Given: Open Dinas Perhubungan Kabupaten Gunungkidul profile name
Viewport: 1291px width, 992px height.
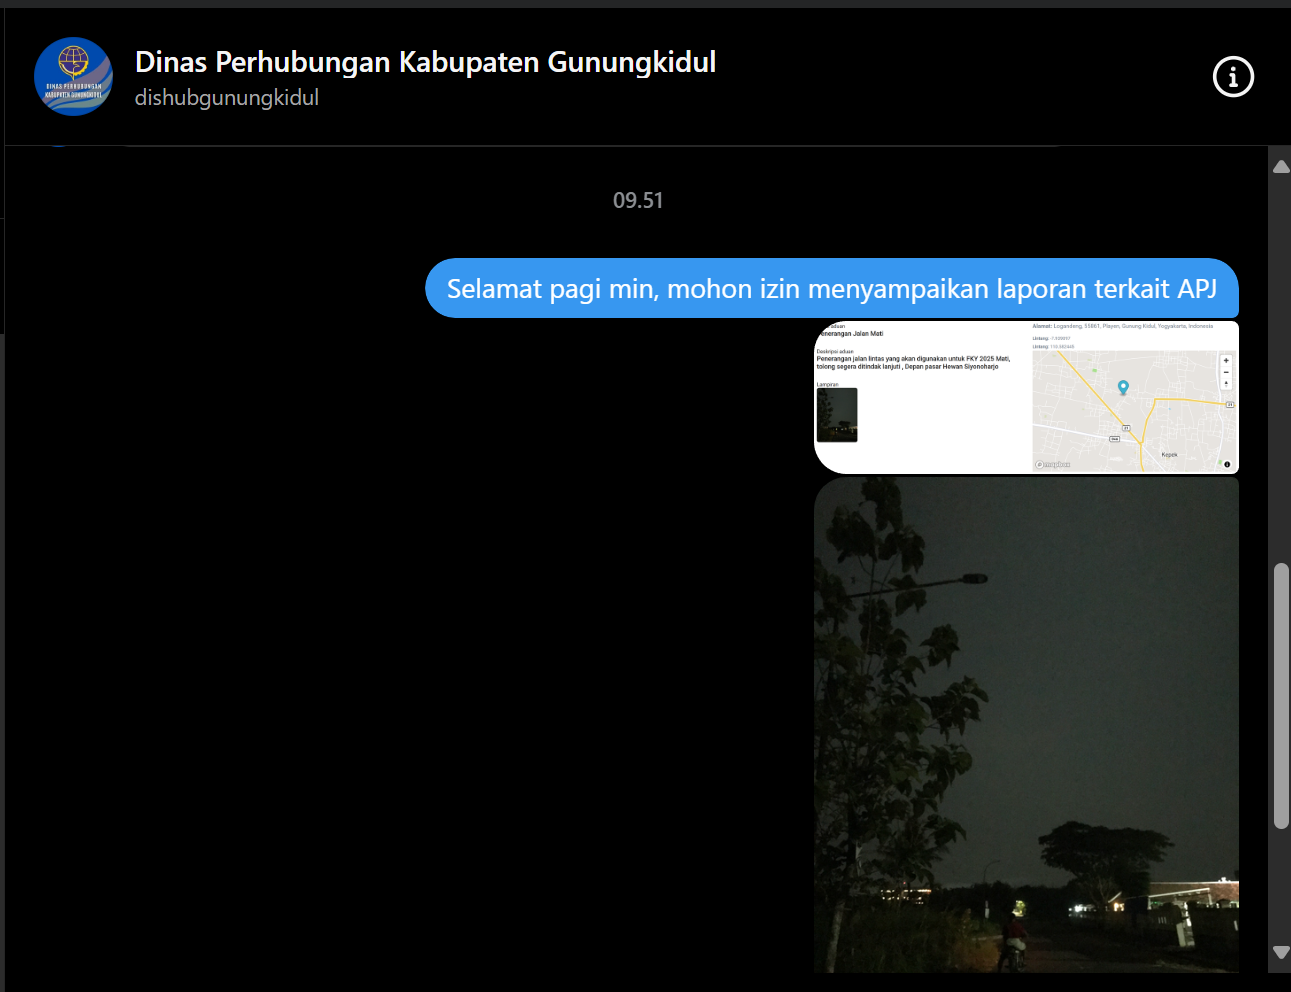Looking at the screenshot, I should [425, 62].
